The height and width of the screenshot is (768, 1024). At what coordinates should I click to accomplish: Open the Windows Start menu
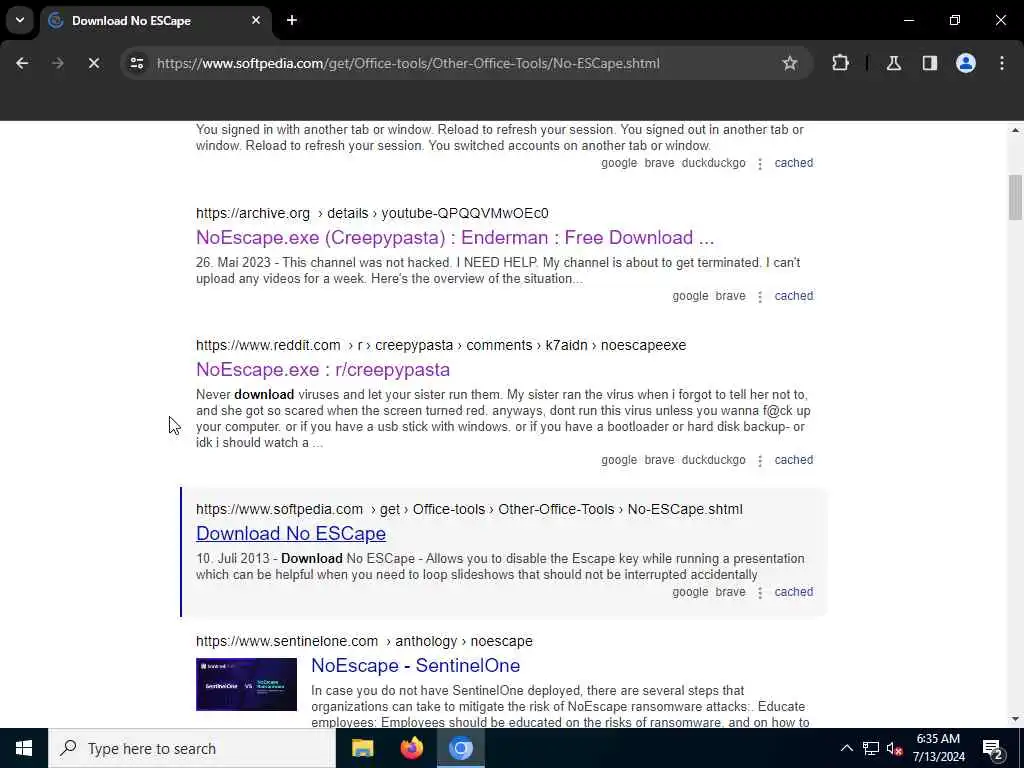24,748
